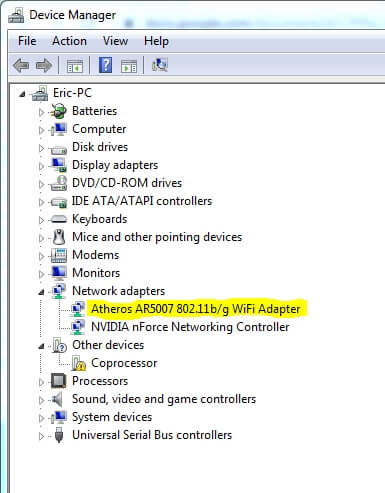Click the System devices category icon
385x493 pixels.
59,417
